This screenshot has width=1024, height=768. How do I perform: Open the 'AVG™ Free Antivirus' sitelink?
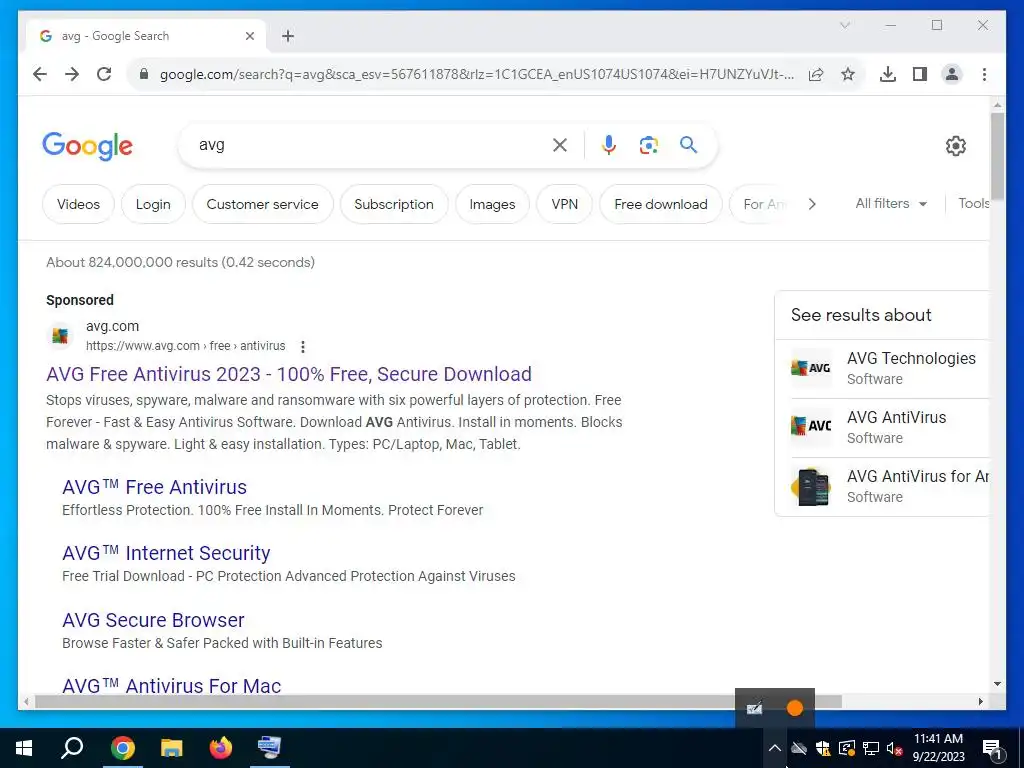(154, 487)
